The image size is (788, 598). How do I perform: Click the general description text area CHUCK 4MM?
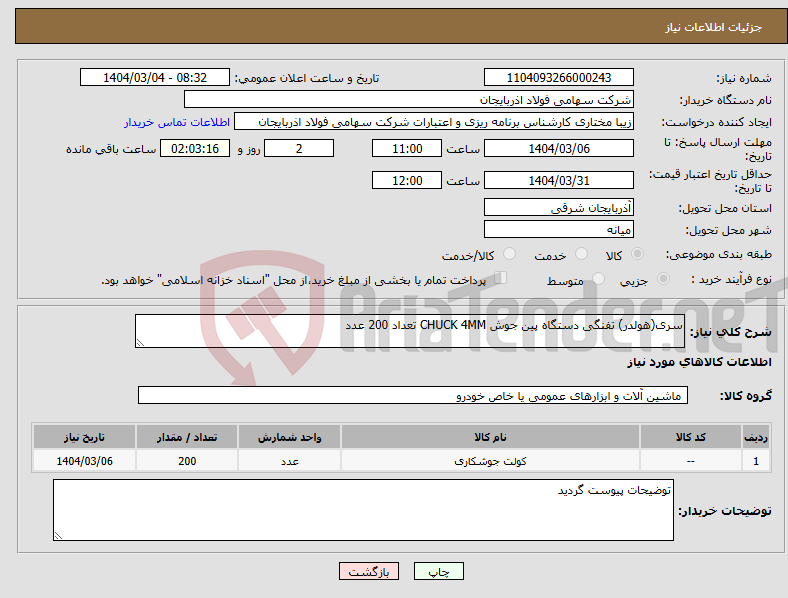tap(410, 331)
